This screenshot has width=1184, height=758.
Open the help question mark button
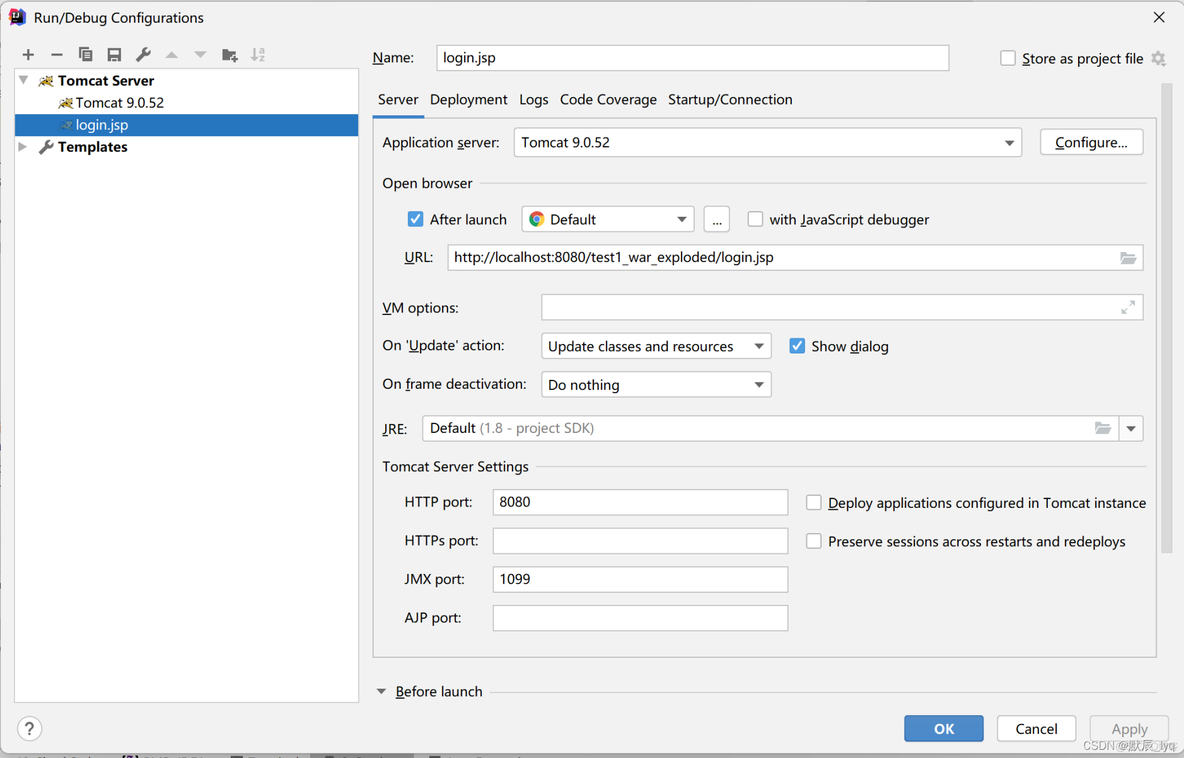pos(29,729)
